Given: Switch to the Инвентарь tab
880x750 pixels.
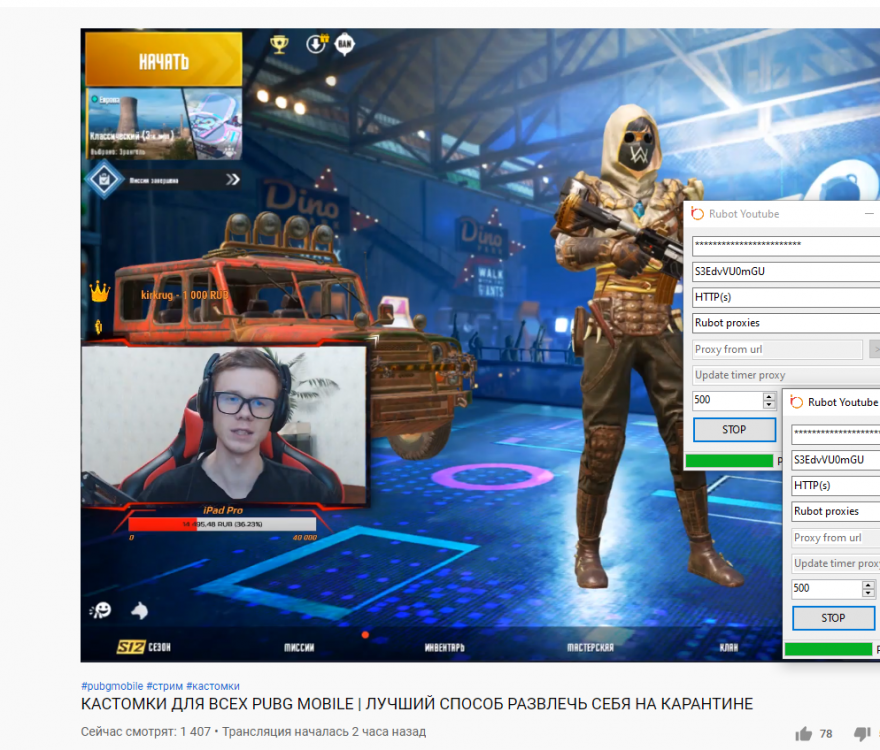Looking at the screenshot, I should [444, 647].
